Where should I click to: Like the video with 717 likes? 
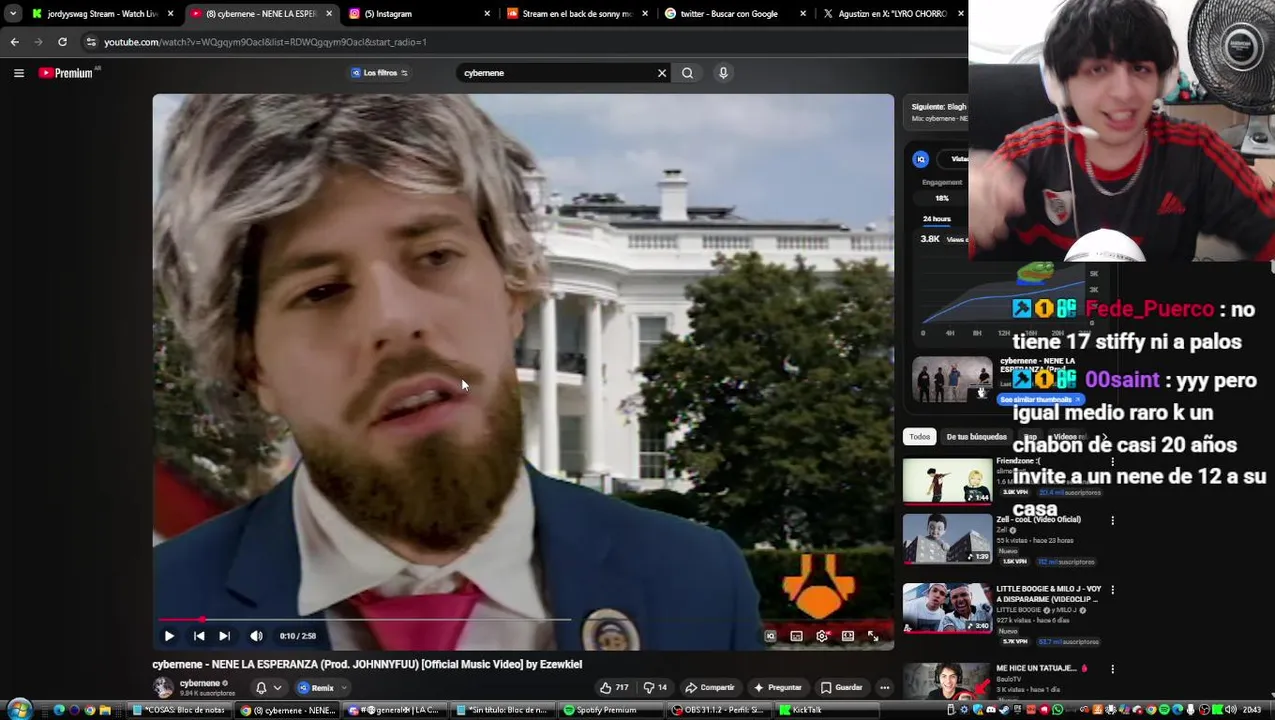(614, 688)
